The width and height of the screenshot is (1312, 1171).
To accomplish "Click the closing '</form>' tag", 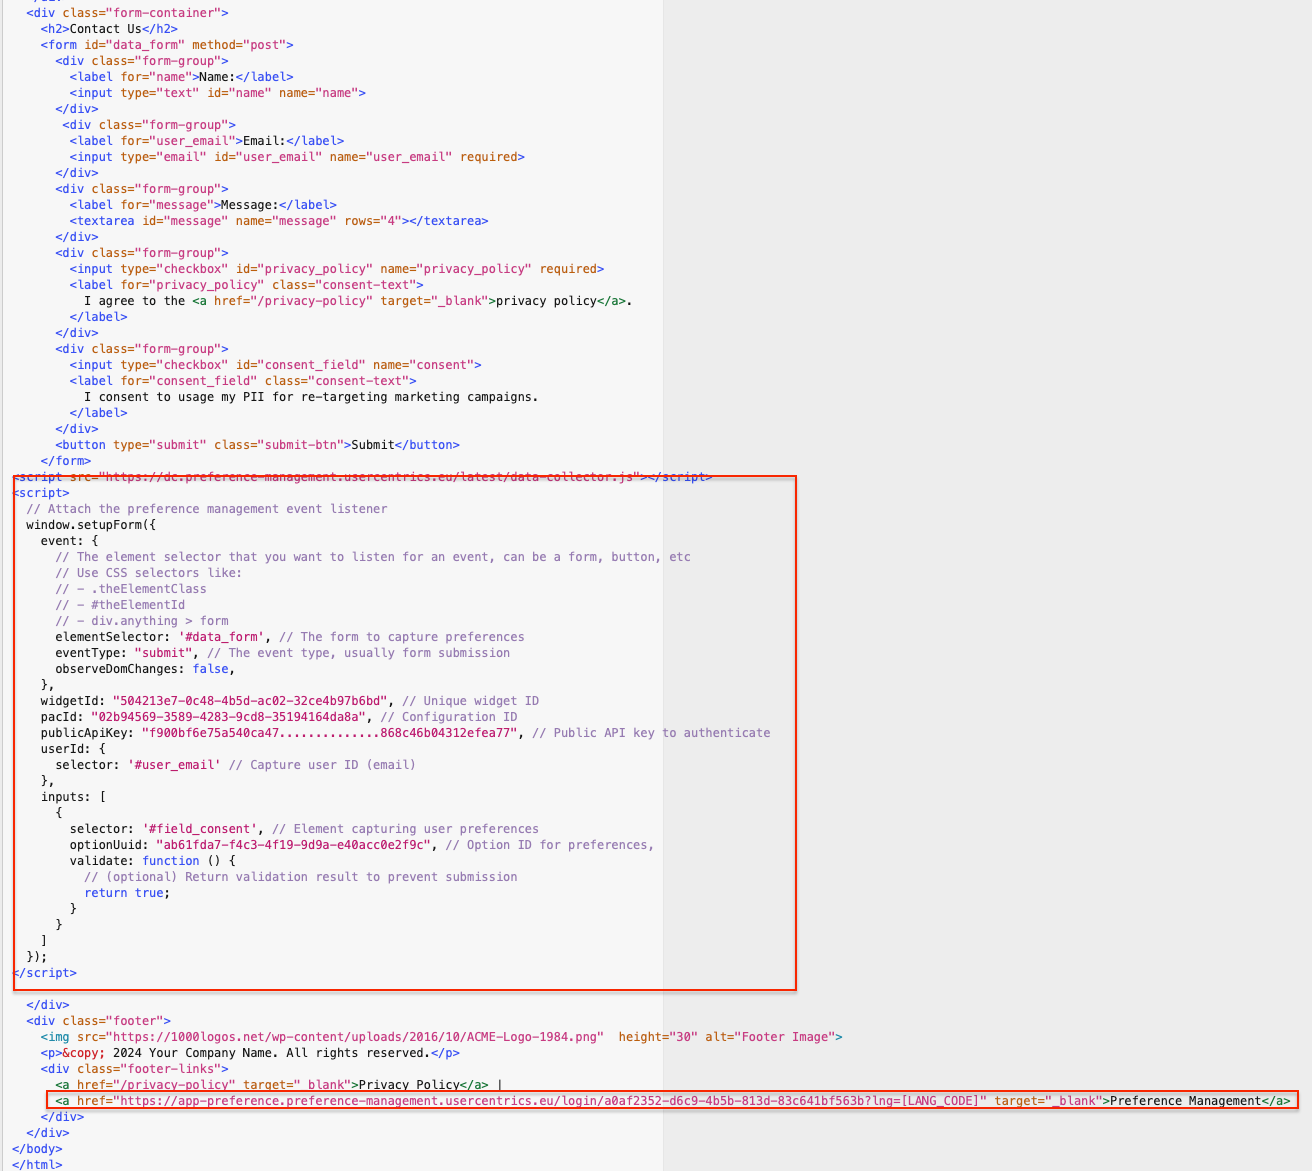I will [66, 461].
